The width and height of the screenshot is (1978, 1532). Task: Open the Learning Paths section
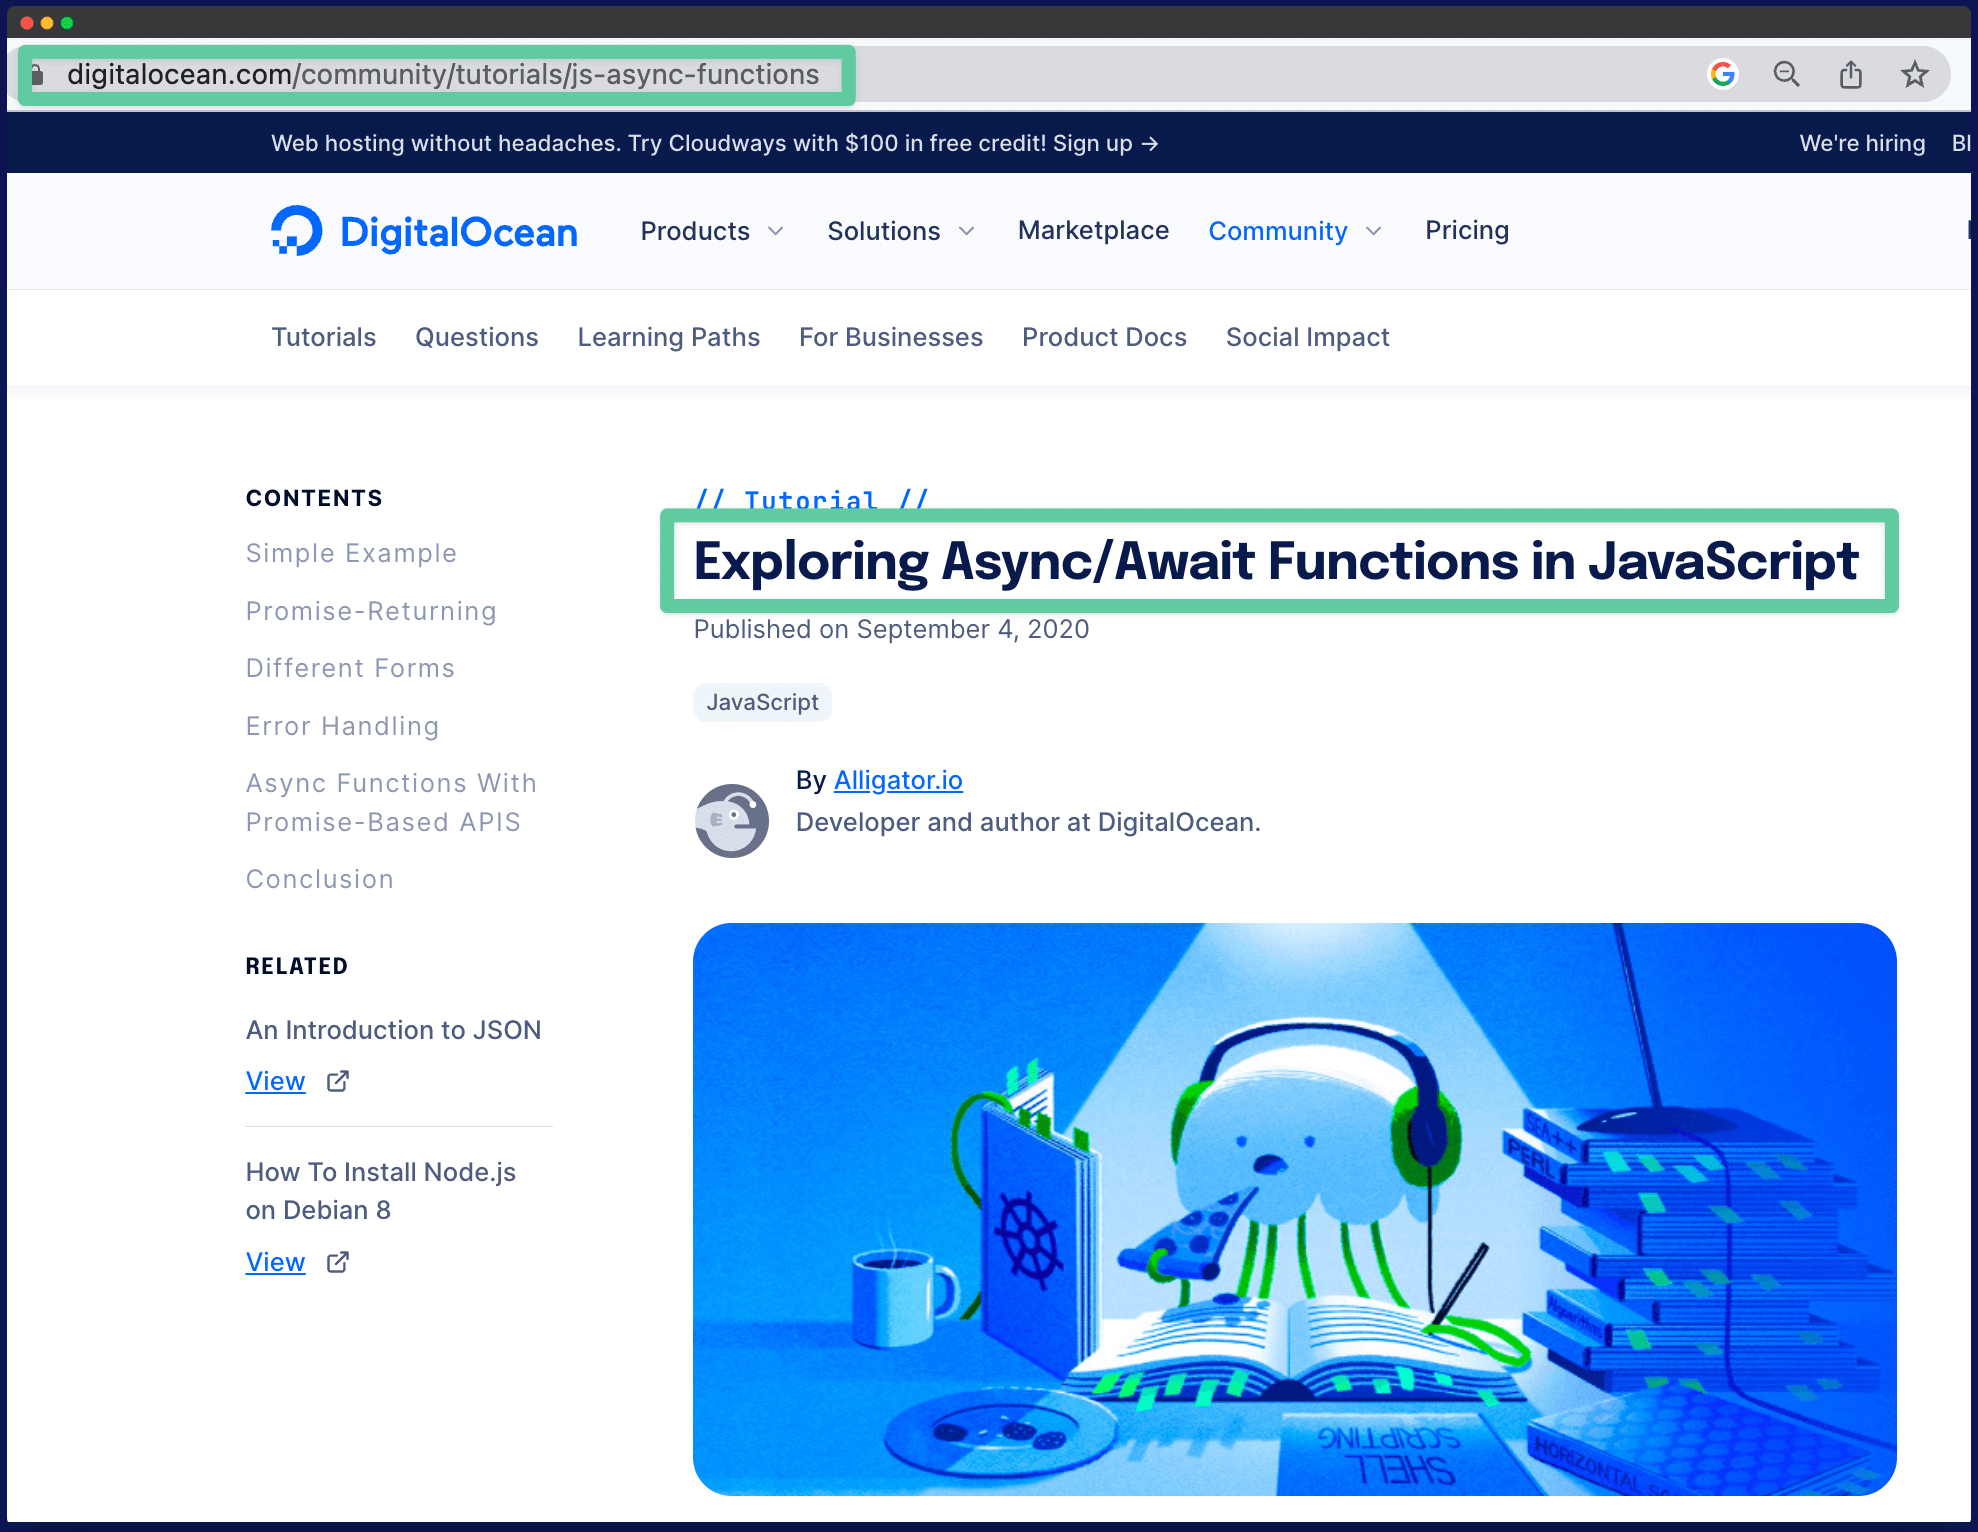click(668, 337)
